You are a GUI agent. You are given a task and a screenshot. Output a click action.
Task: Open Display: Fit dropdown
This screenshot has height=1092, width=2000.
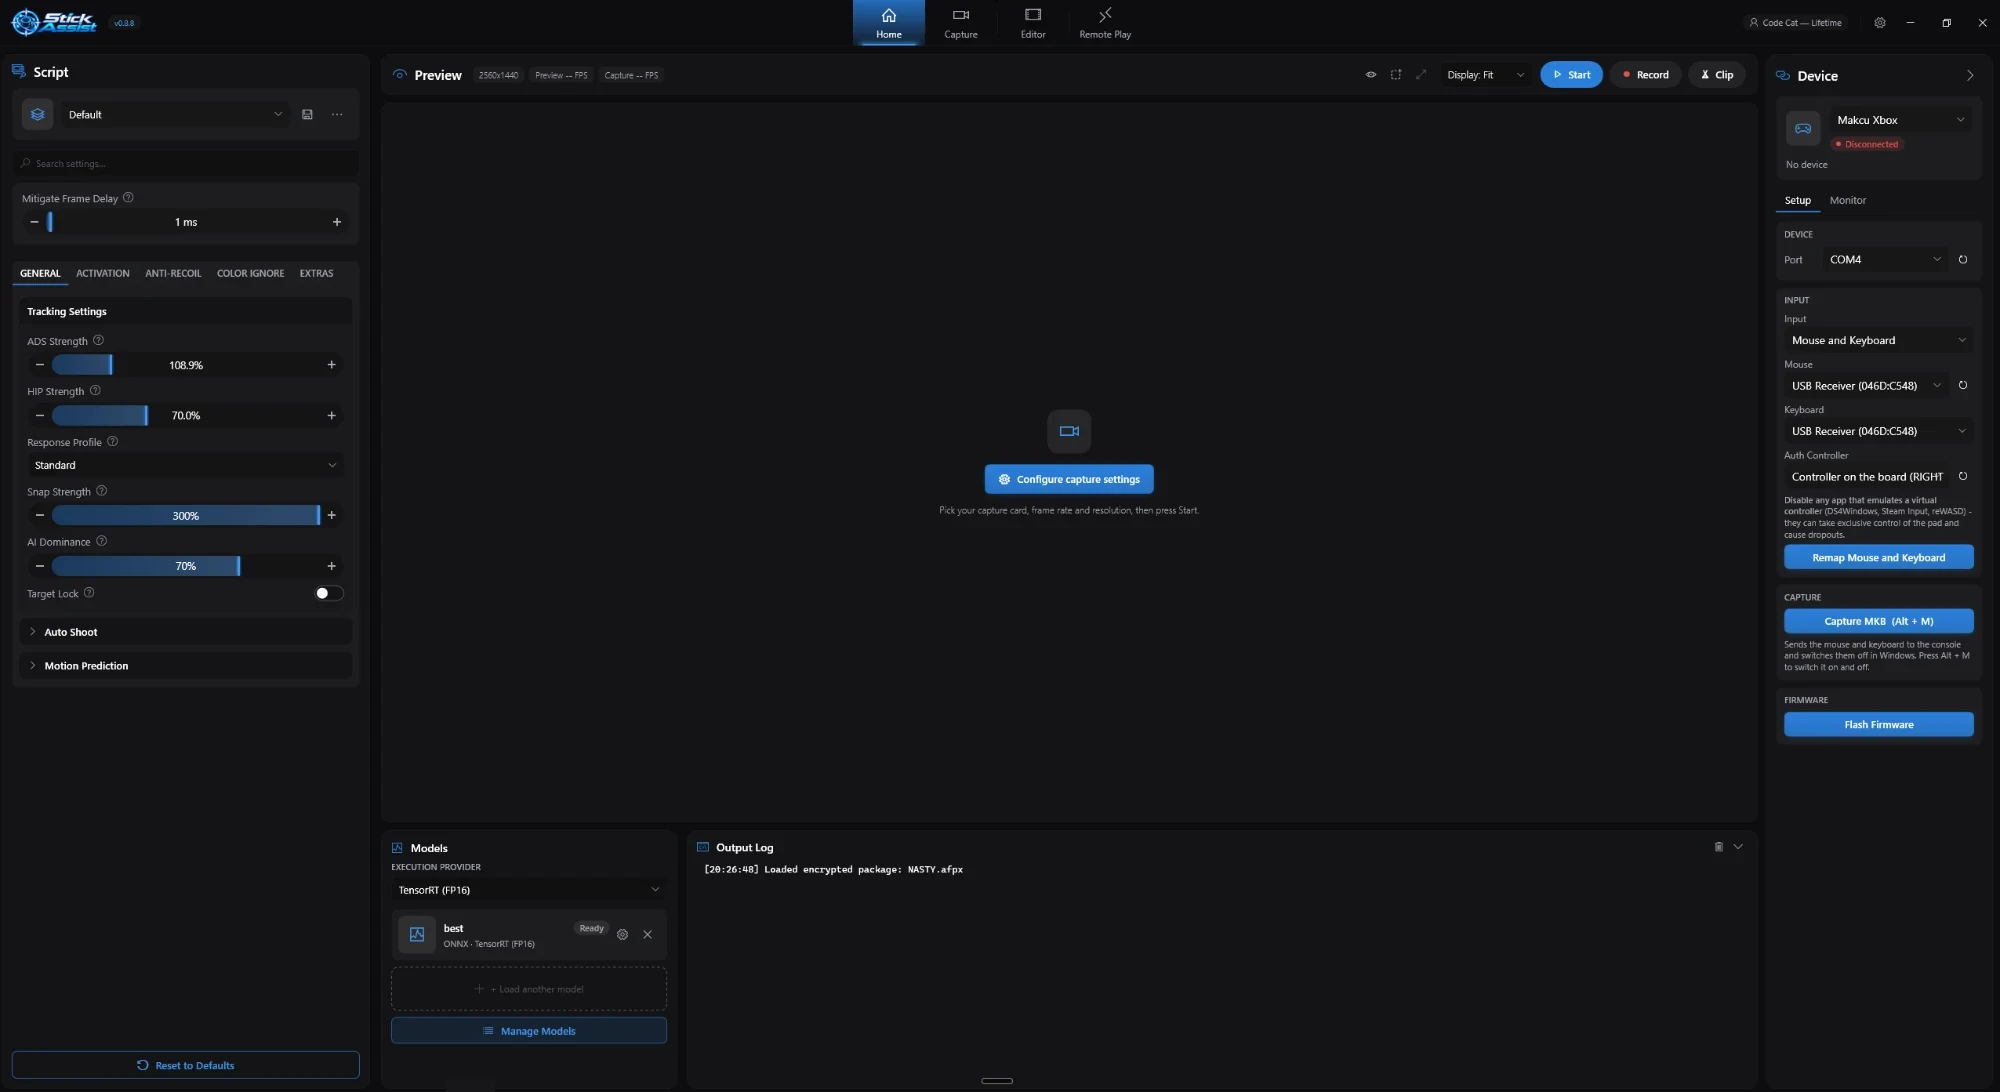(x=1485, y=75)
